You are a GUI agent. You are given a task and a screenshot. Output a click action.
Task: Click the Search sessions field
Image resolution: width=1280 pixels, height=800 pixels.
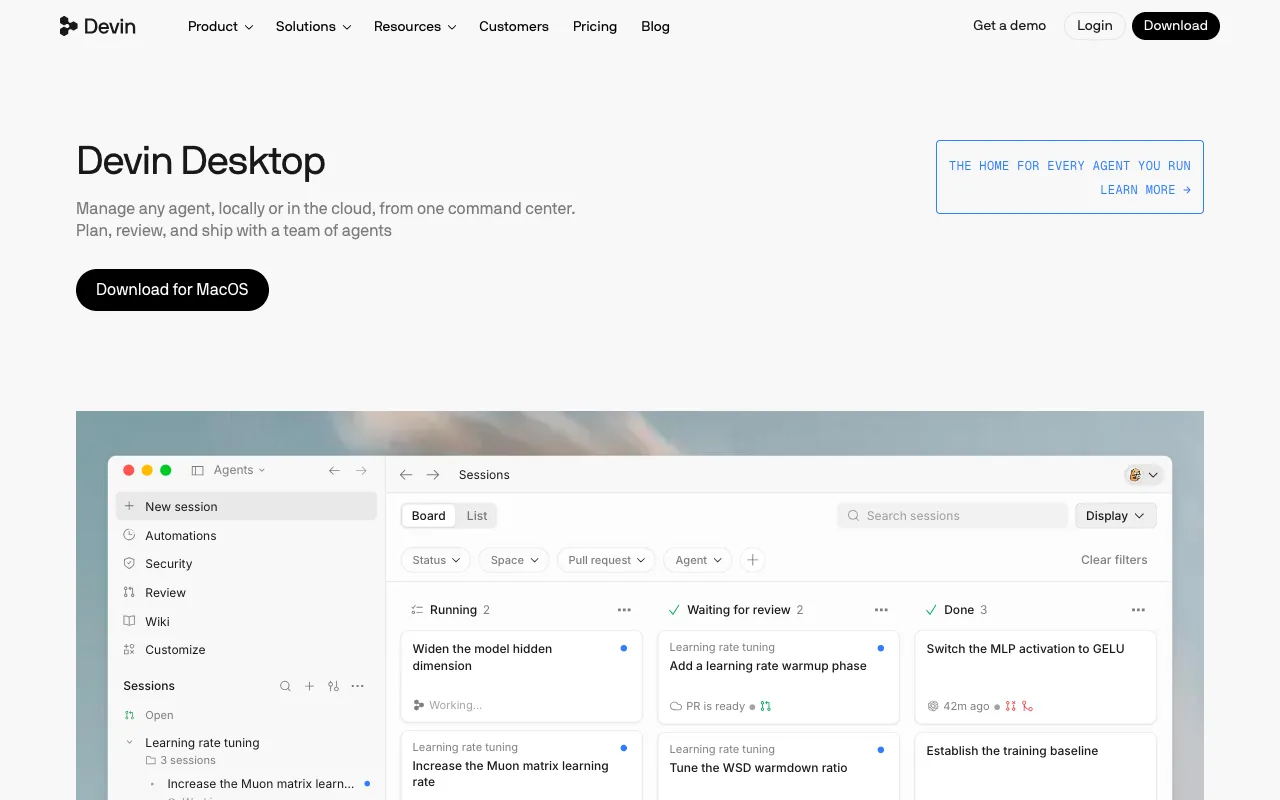pos(952,516)
